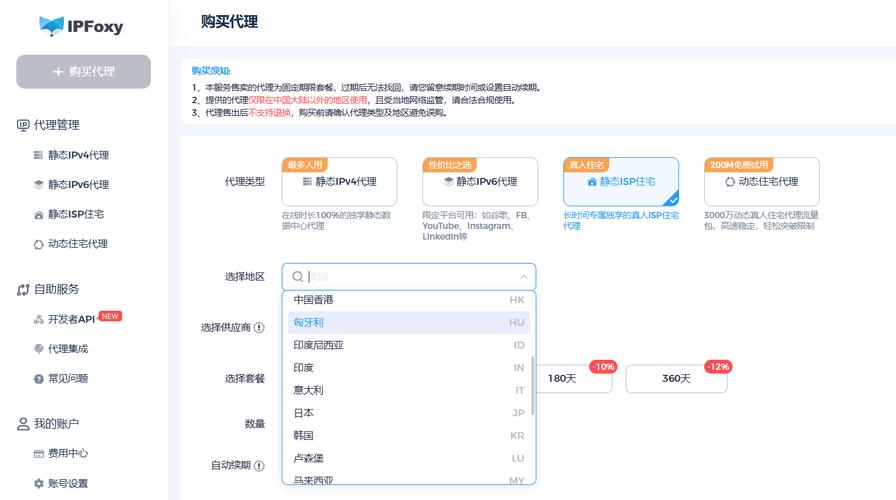Choose 卢森堡 from the region list
Image resolution: width=896 pixels, height=500 pixels.
coord(409,458)
